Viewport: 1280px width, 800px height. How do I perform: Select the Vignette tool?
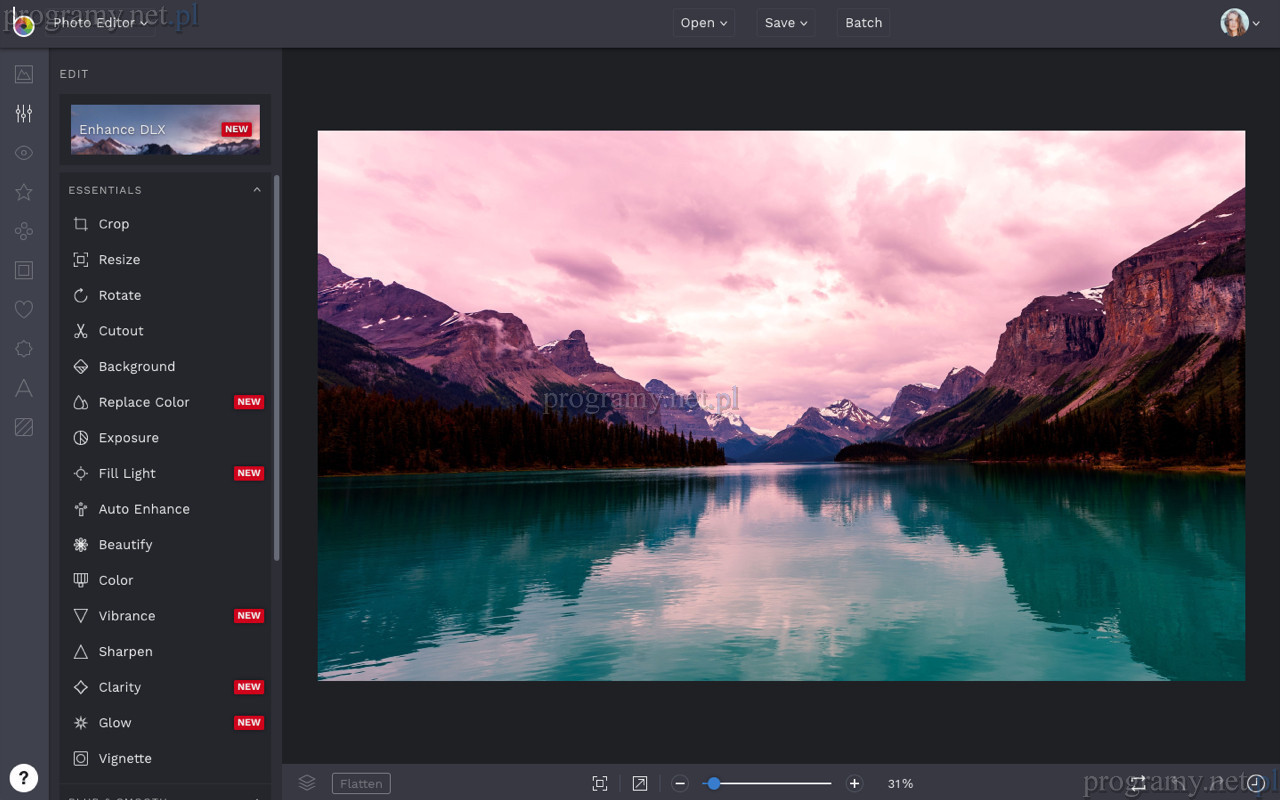(125, 758)
